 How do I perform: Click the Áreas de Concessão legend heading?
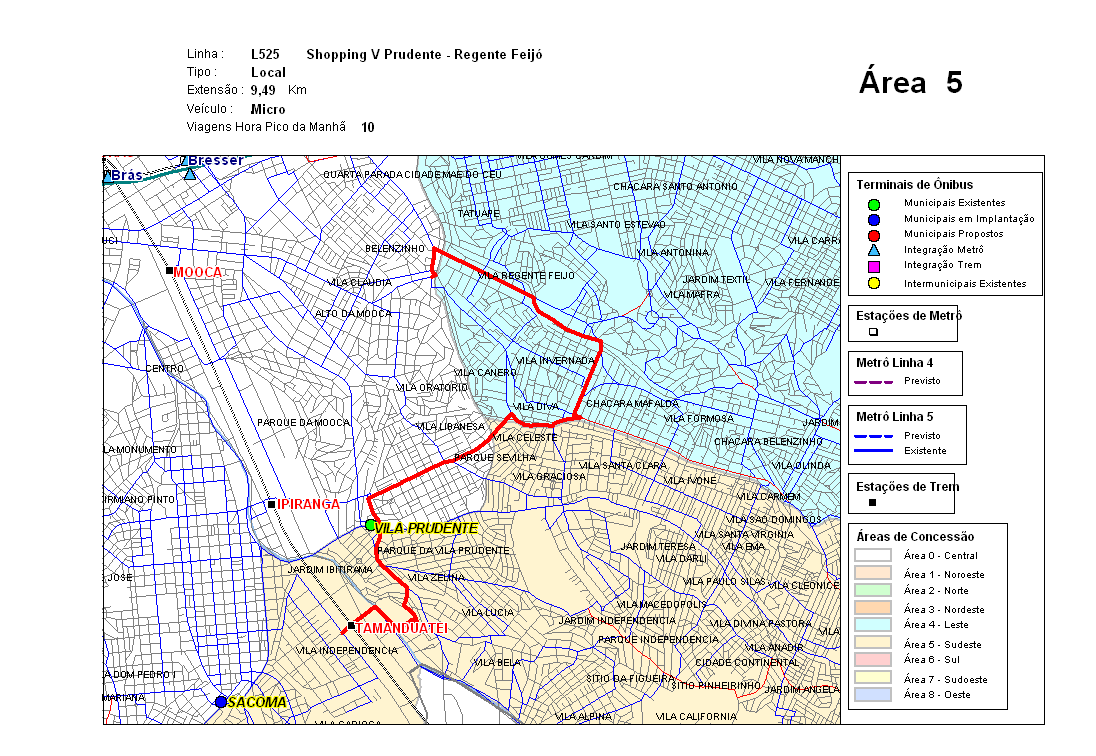(915, 537)
